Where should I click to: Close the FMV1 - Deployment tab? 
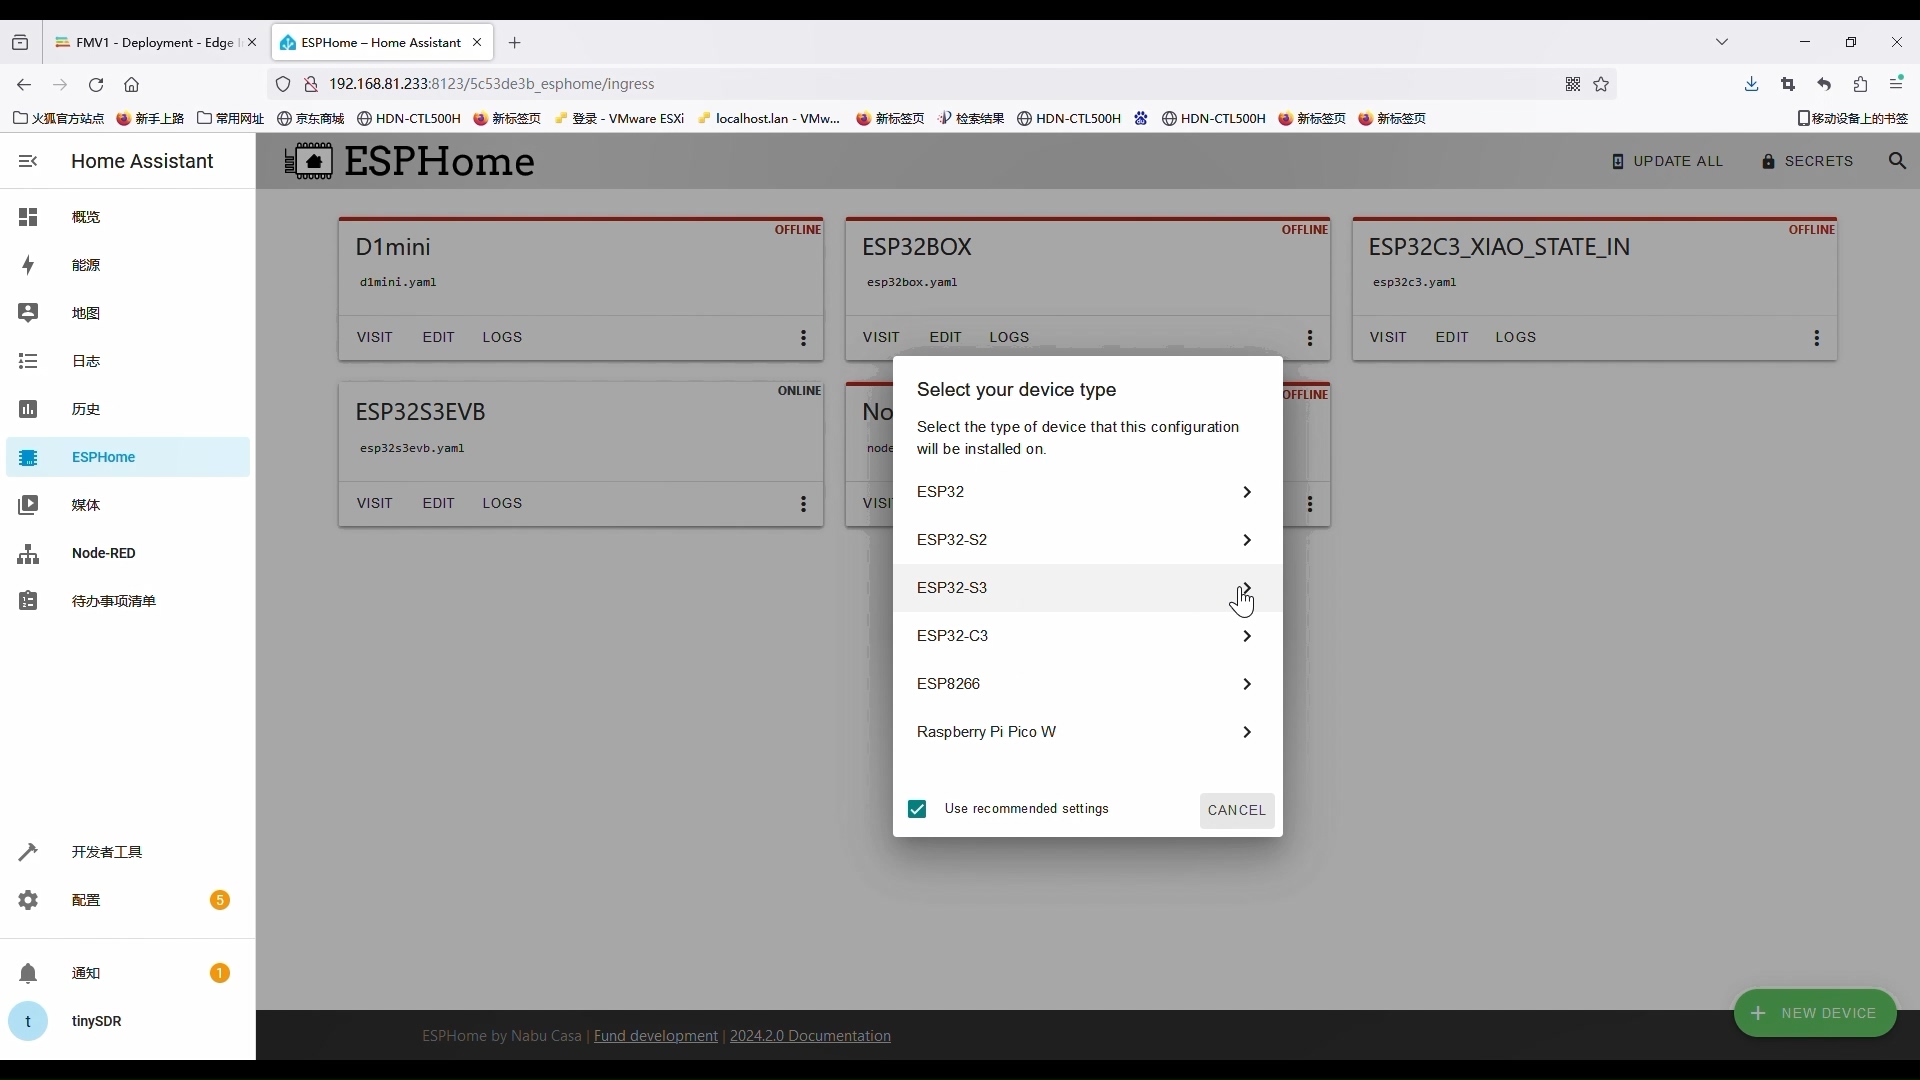252,43
